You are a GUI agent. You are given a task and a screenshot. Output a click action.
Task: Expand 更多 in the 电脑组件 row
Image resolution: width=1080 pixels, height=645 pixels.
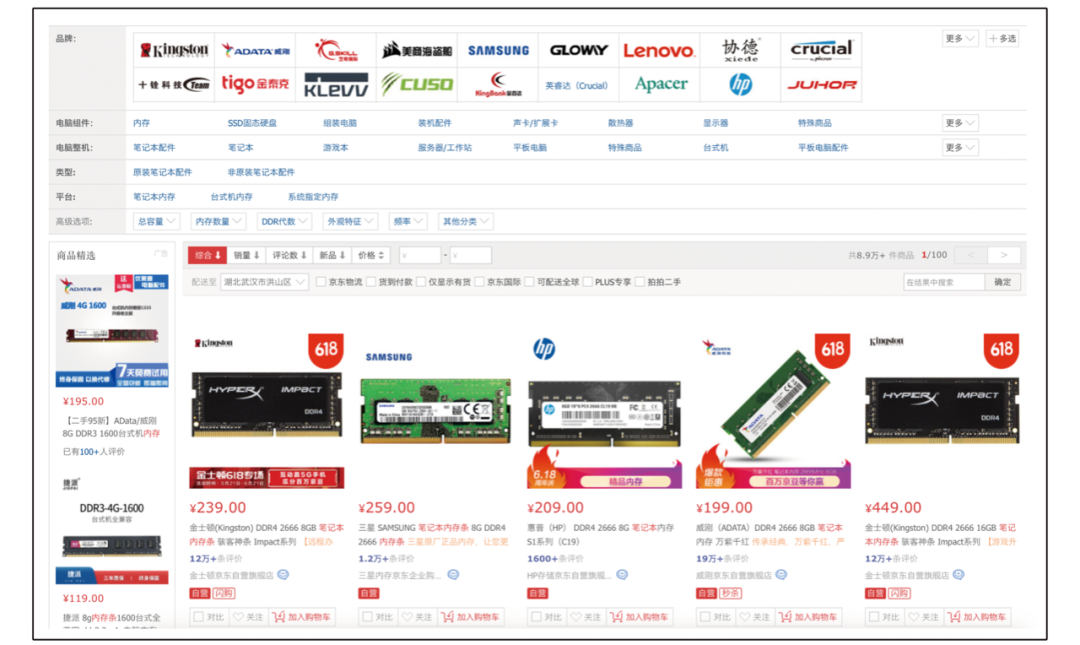tap(960, 123)
